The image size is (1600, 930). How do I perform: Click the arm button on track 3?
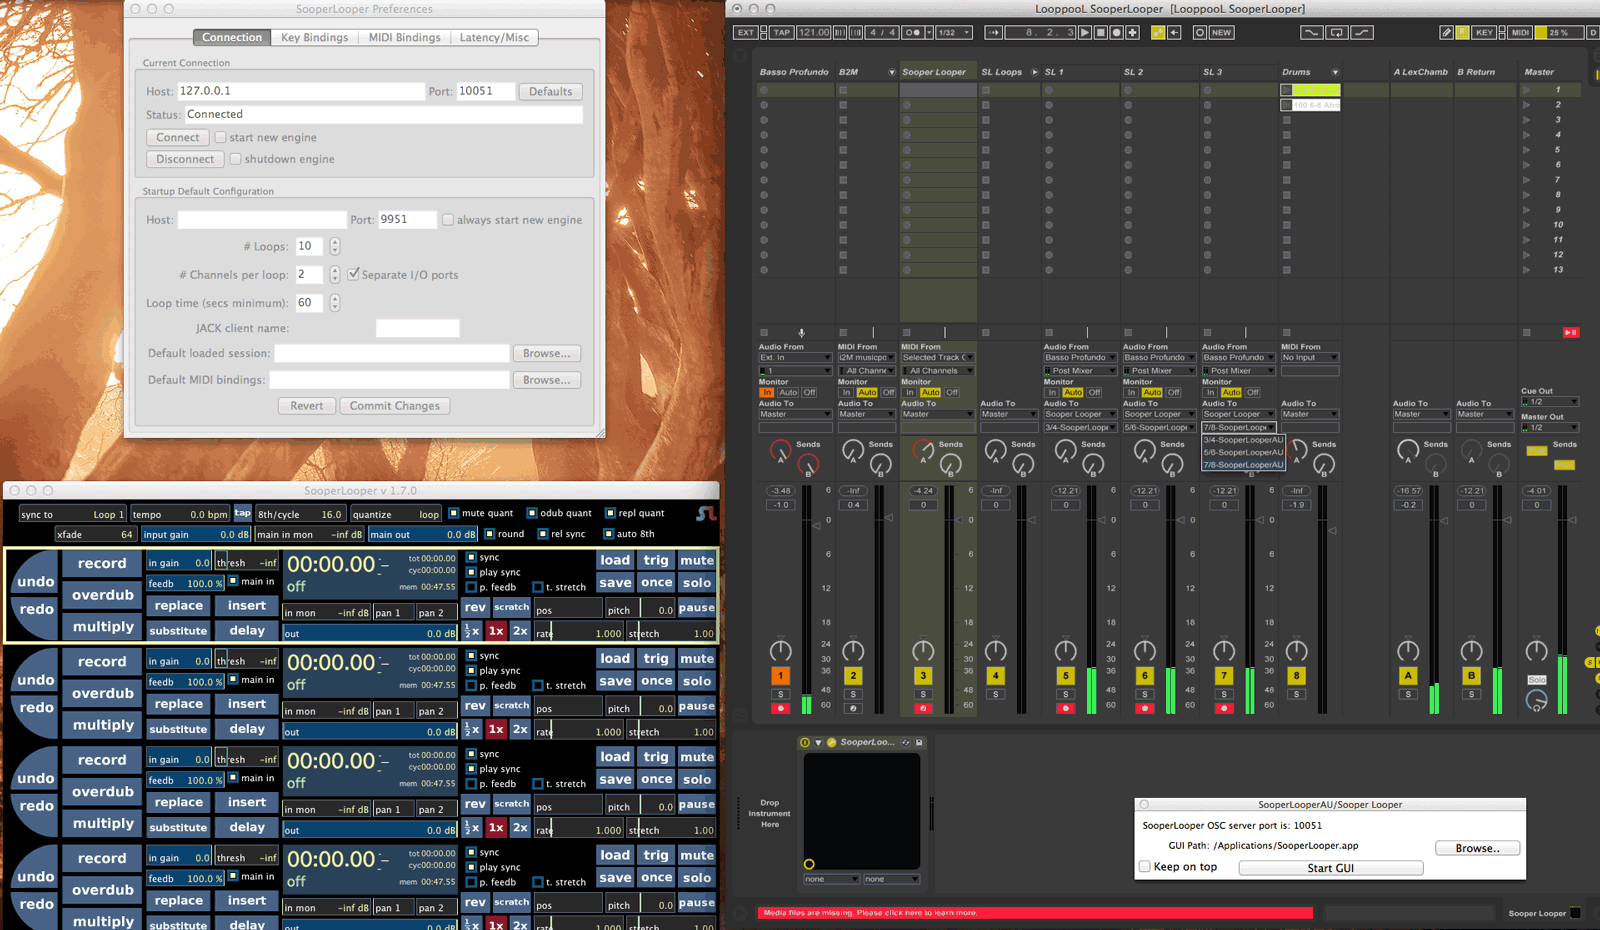click(x=923, y=708)
